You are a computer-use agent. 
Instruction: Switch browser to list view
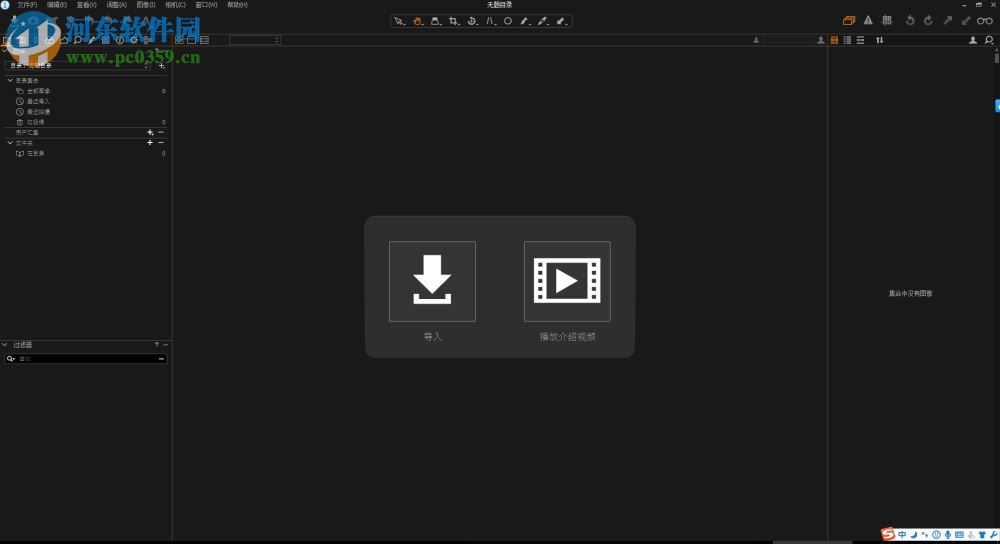pos(847,40)
